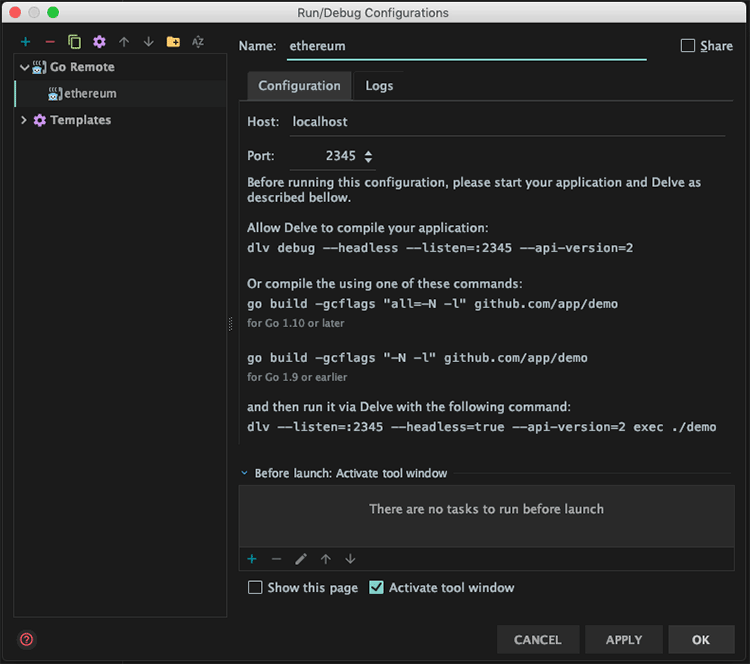The width and height of the screenshot is (750, 664).
Task: Collapse the Before launch section
Action: pyautogui.click(x=244, y=473)
